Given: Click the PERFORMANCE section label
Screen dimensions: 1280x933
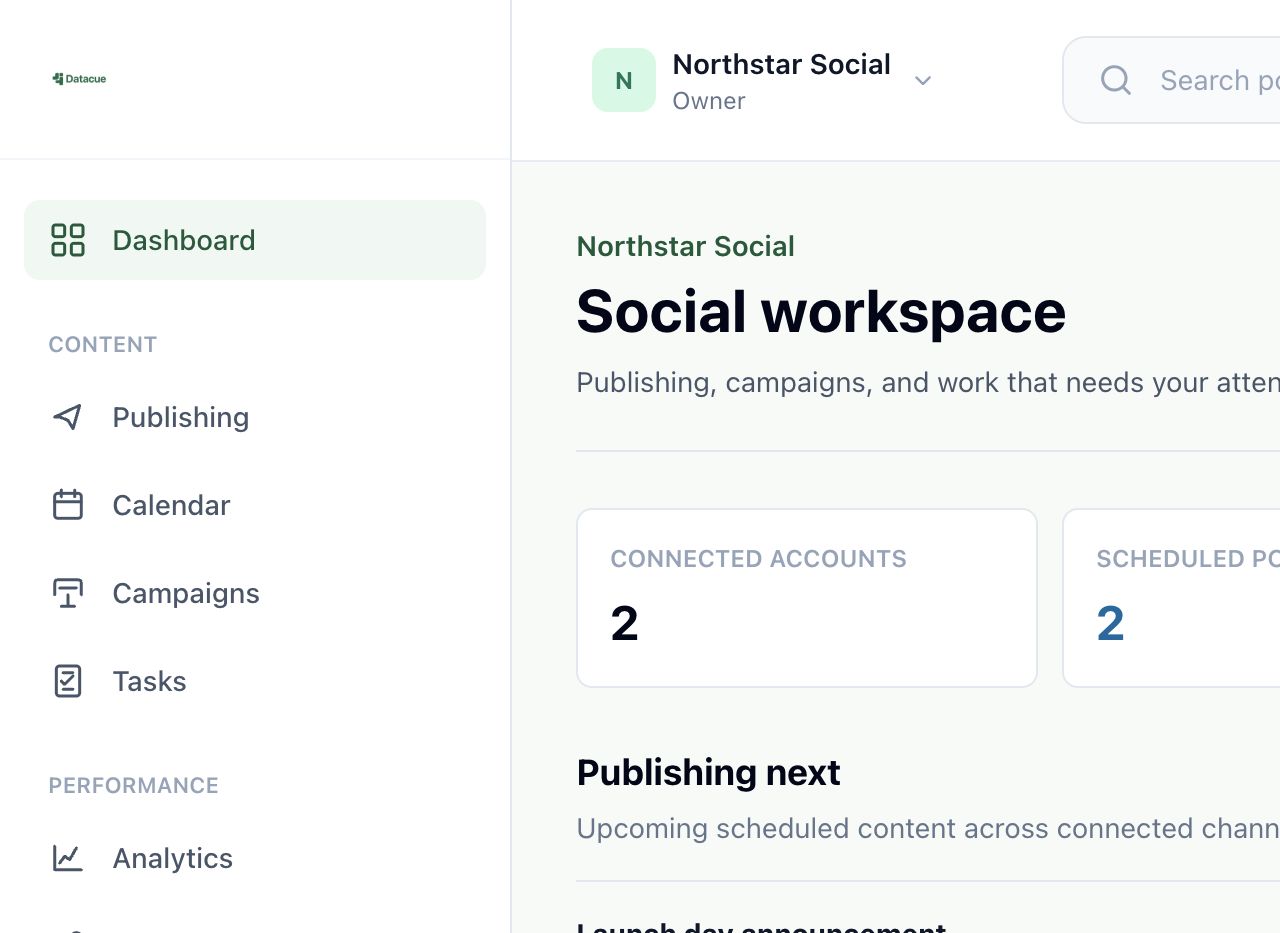Looking at the screenshot, I should click(134, 785).
